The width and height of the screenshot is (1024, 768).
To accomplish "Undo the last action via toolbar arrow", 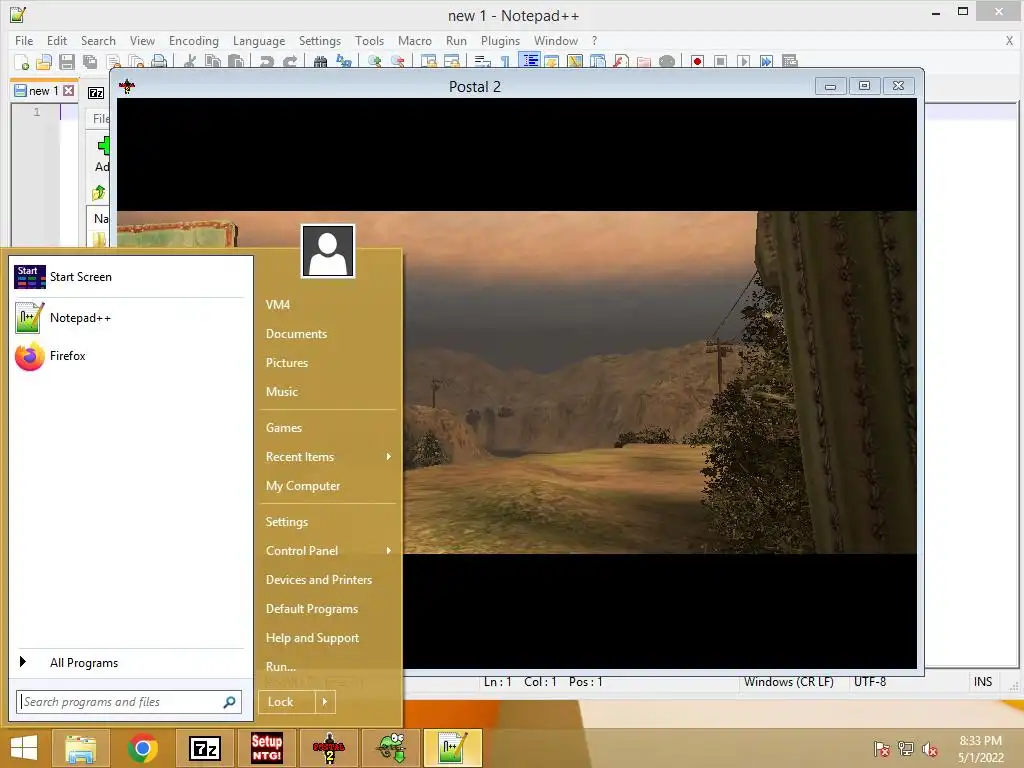I will pyautogui.click(x=266, y=62).
